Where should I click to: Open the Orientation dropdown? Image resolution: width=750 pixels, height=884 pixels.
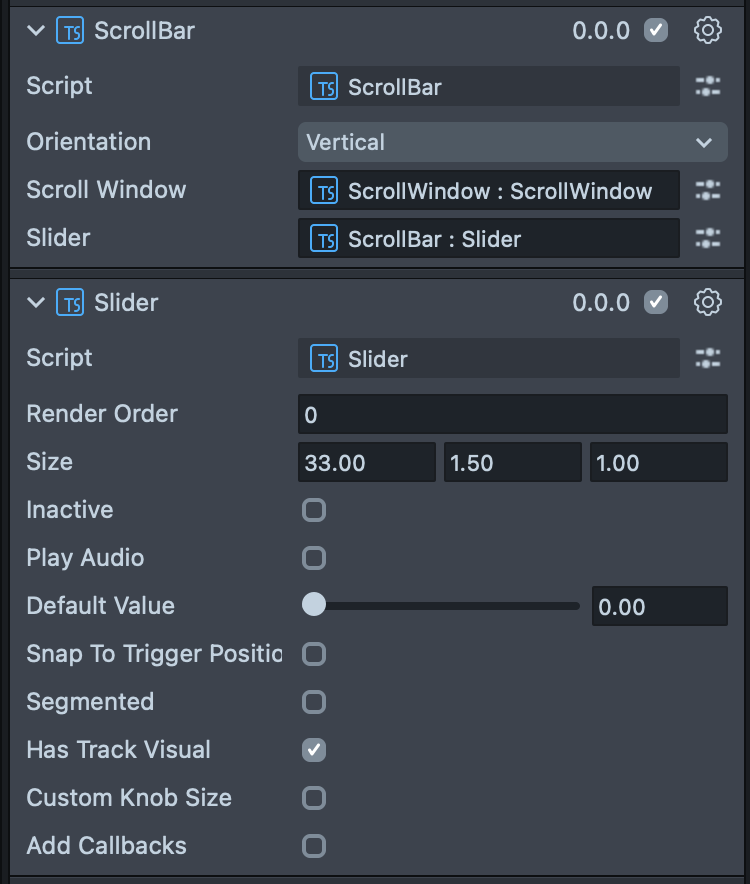point(512,142)
